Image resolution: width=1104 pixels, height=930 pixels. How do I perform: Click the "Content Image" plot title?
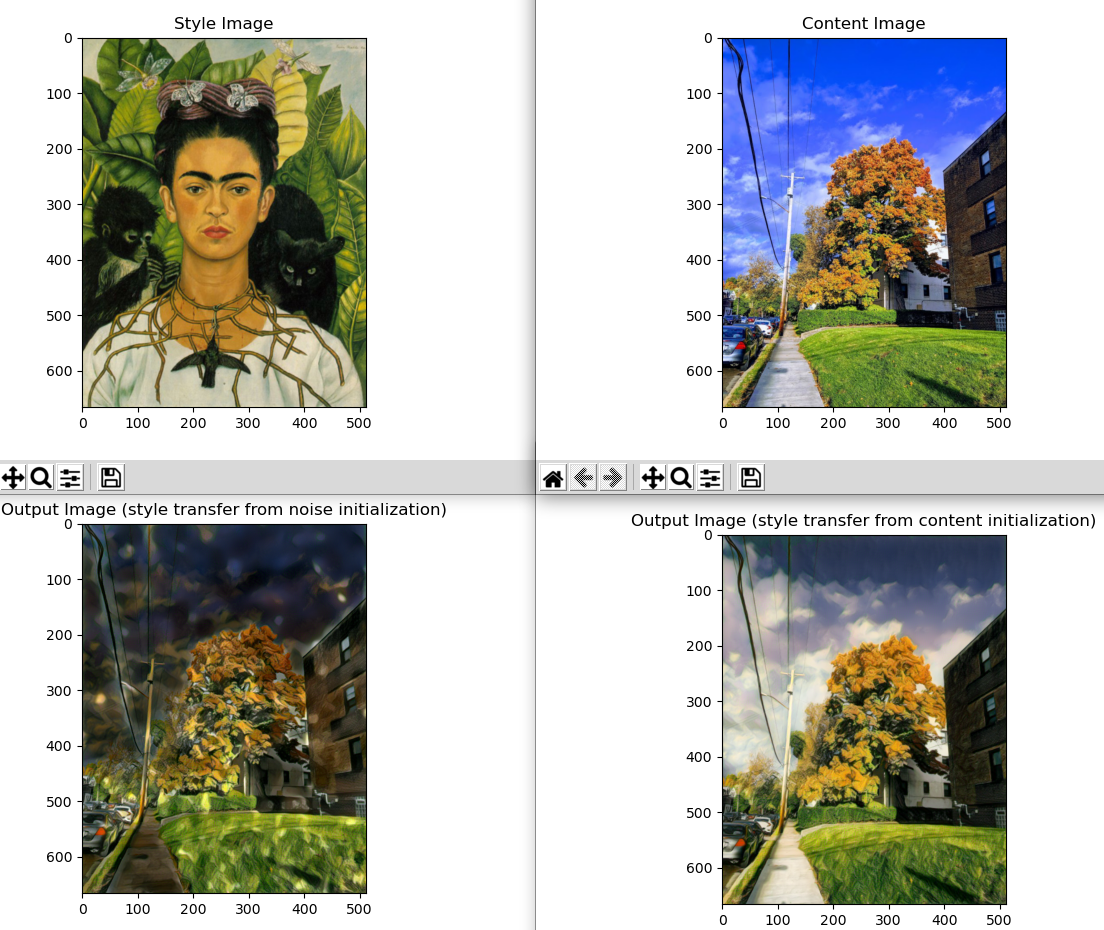[x=863, y=23]
